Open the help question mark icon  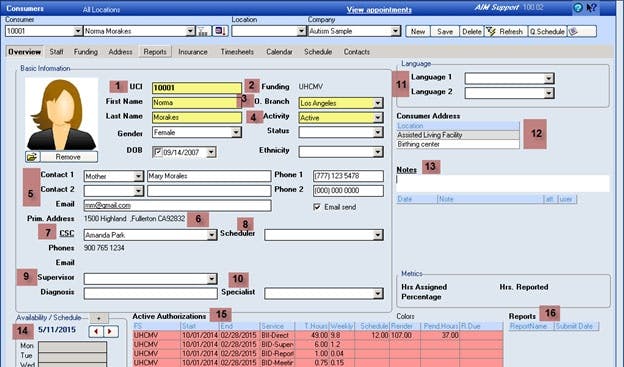click(578, 8)
